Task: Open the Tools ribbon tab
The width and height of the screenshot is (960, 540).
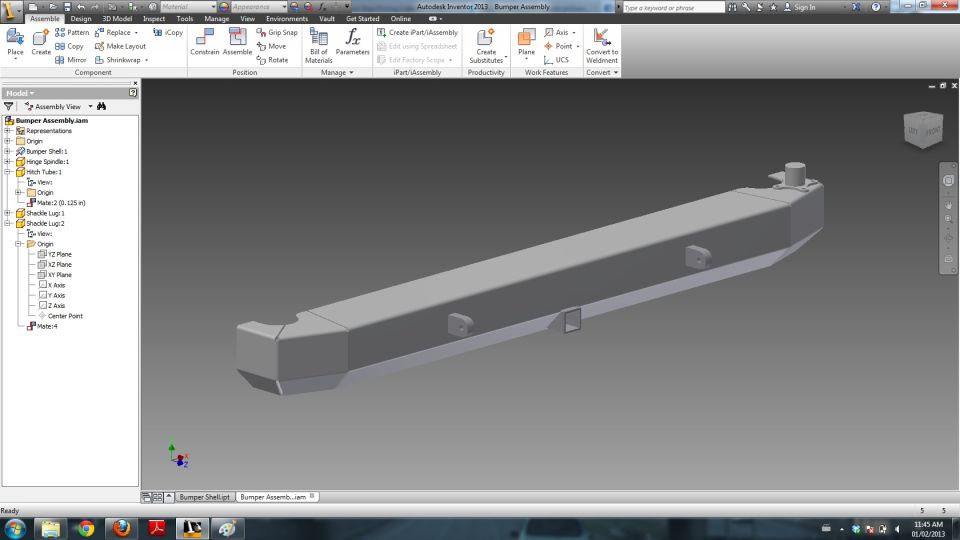Action: 184,19
